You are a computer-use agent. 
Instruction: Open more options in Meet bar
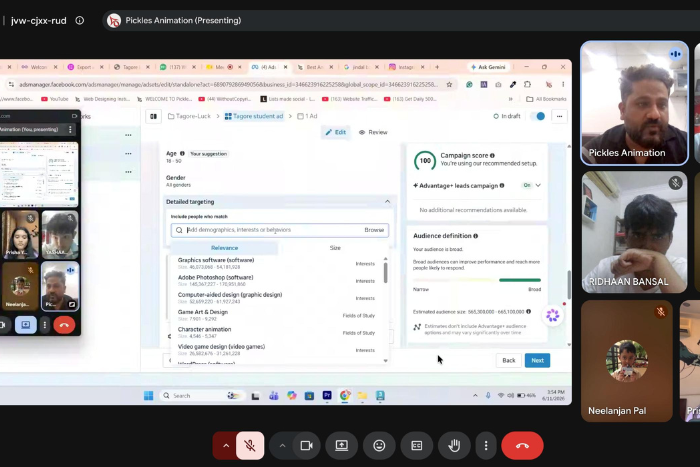[486, 446]
